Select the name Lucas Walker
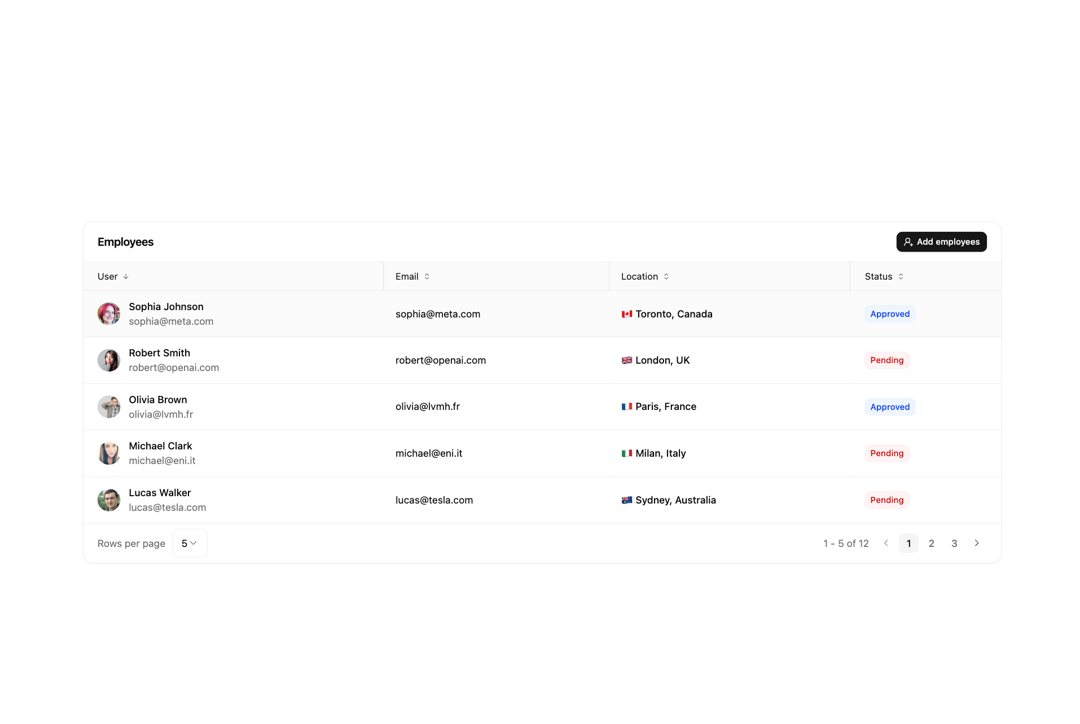The image size is (1080, 724). [x=160, y=493]
